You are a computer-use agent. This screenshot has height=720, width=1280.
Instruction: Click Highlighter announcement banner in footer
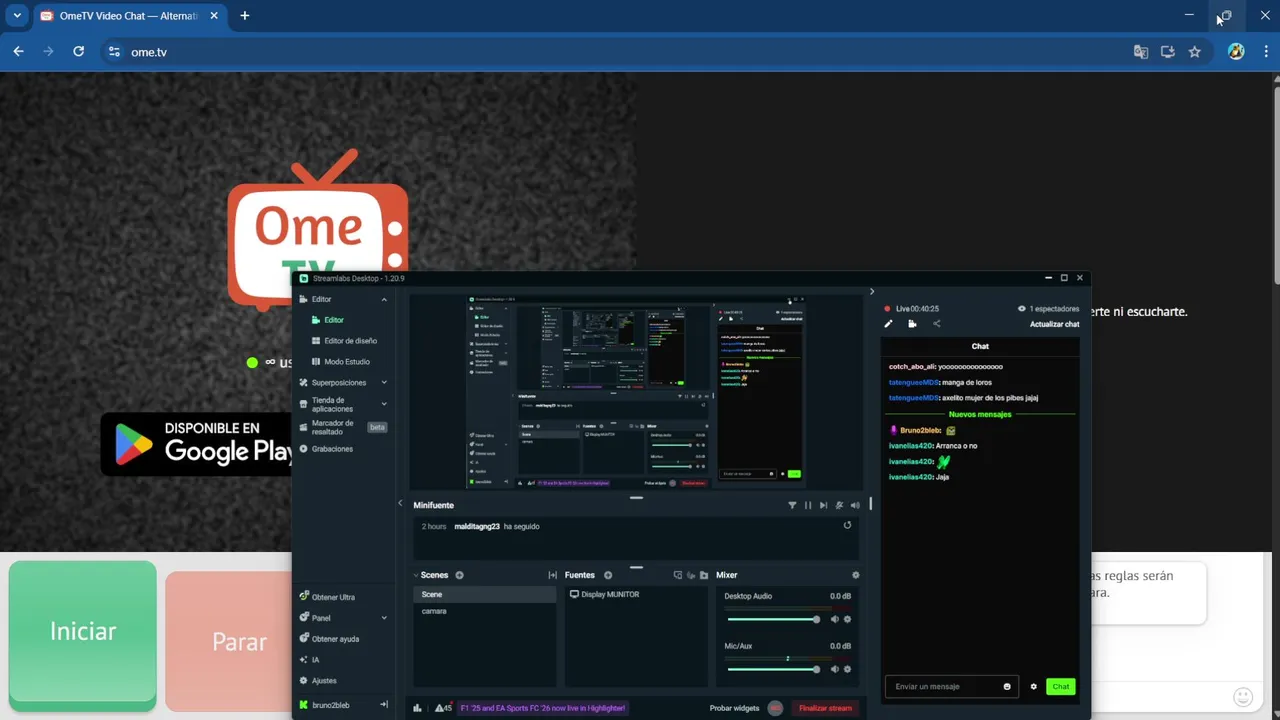543,708
